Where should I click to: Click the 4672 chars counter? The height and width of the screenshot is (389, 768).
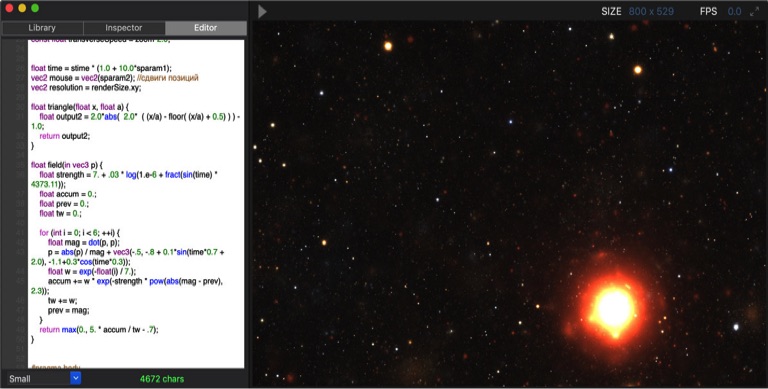pyautogui.click(x=162, y=379)
